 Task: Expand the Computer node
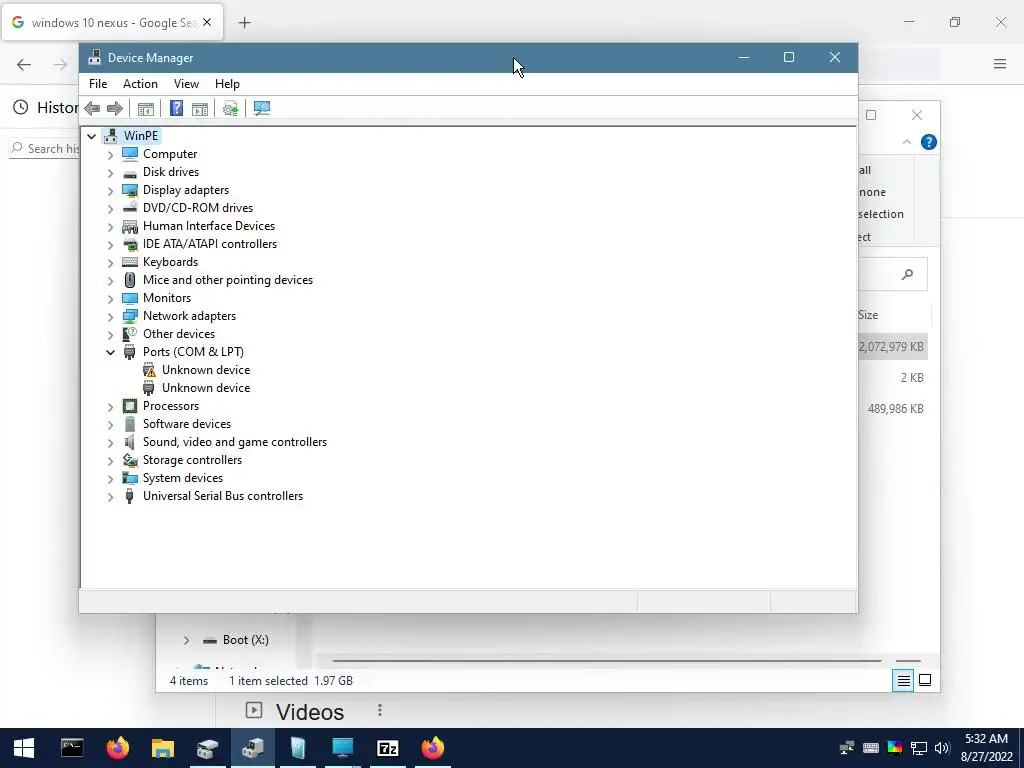110,155
